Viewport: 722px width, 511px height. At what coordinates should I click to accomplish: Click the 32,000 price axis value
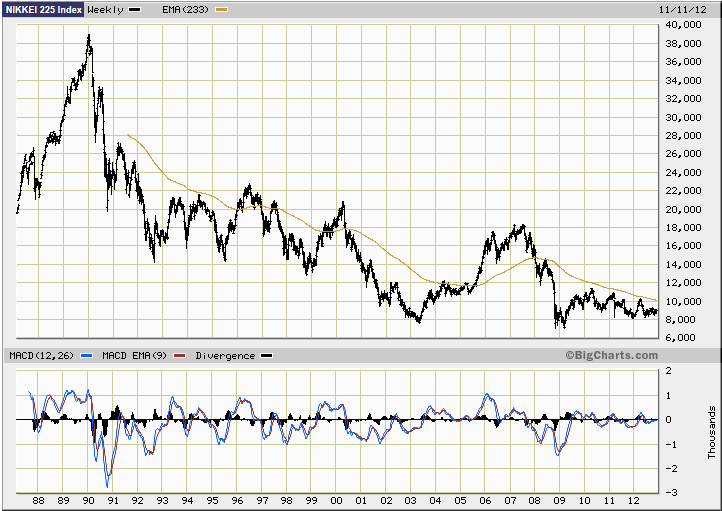coord(684,99)
